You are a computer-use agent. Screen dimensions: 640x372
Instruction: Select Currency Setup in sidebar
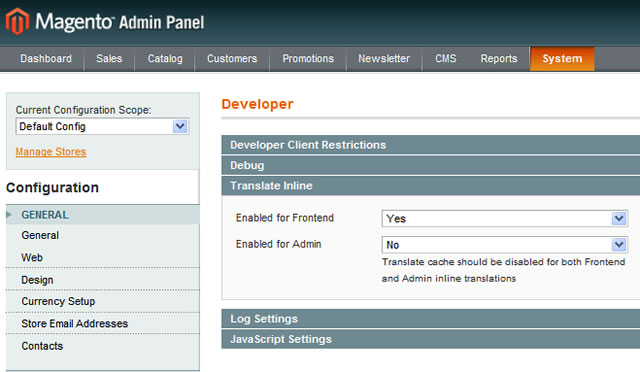[x=58, y=301]
